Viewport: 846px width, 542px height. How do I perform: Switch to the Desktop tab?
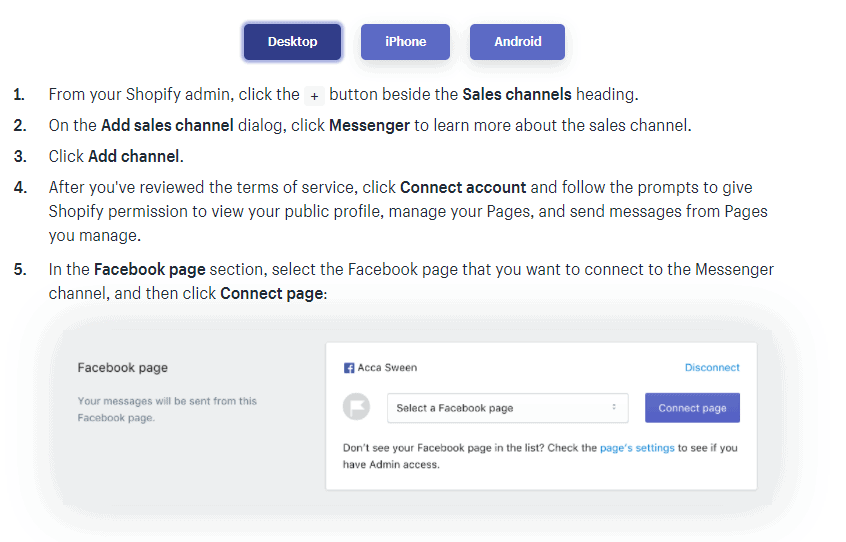point(292,42)
